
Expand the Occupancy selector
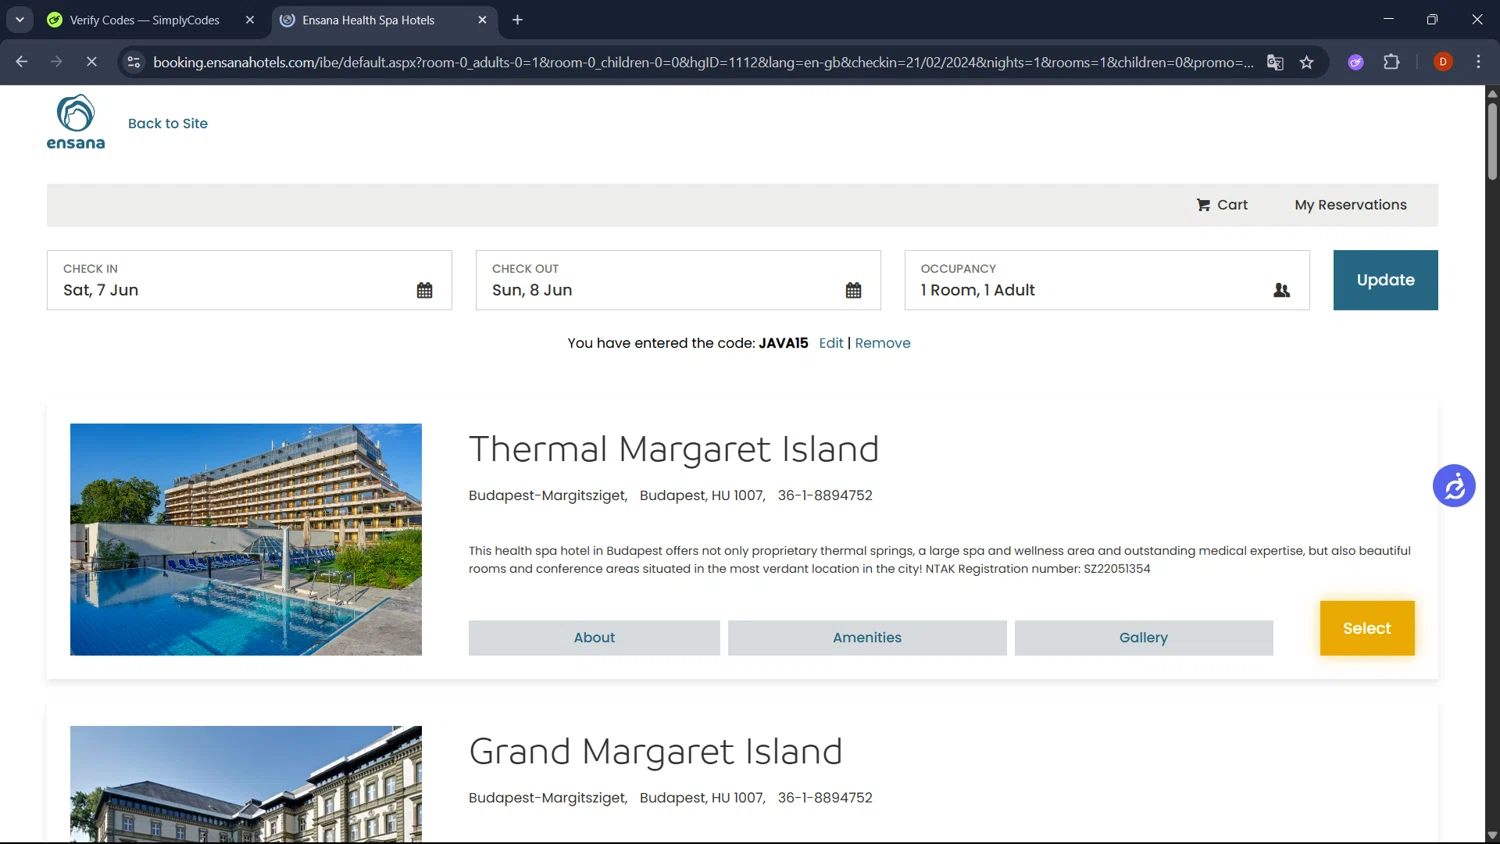tap(1107, 280)
